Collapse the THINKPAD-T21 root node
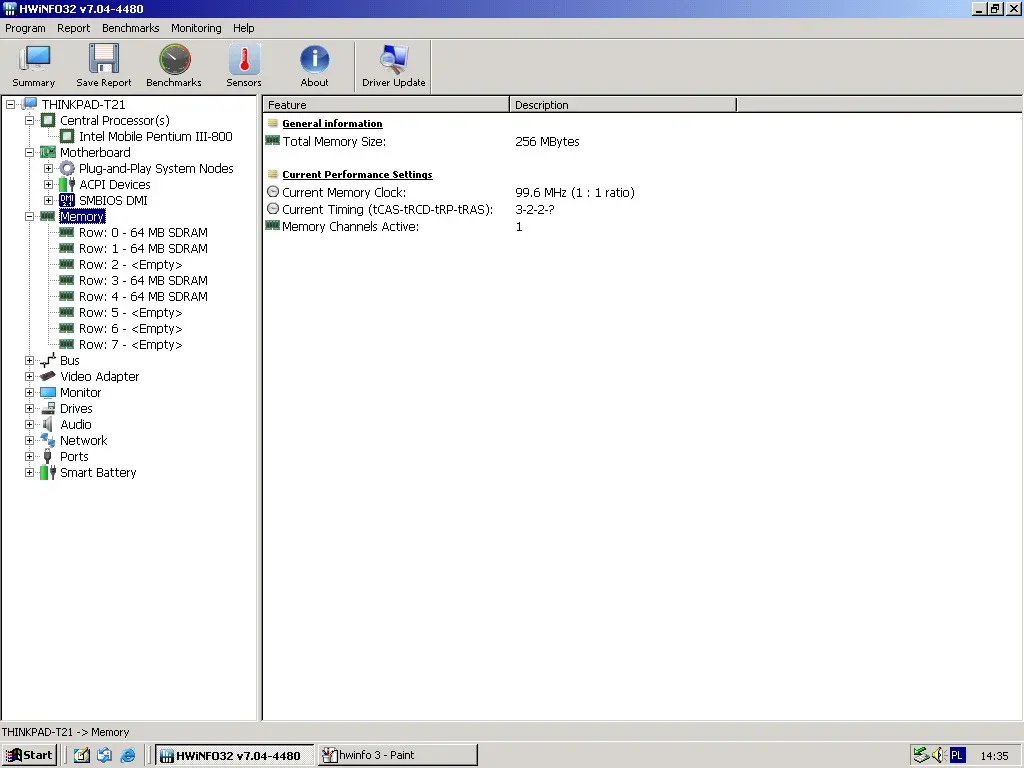The image size is (1024, 768). tap(10, 104)
